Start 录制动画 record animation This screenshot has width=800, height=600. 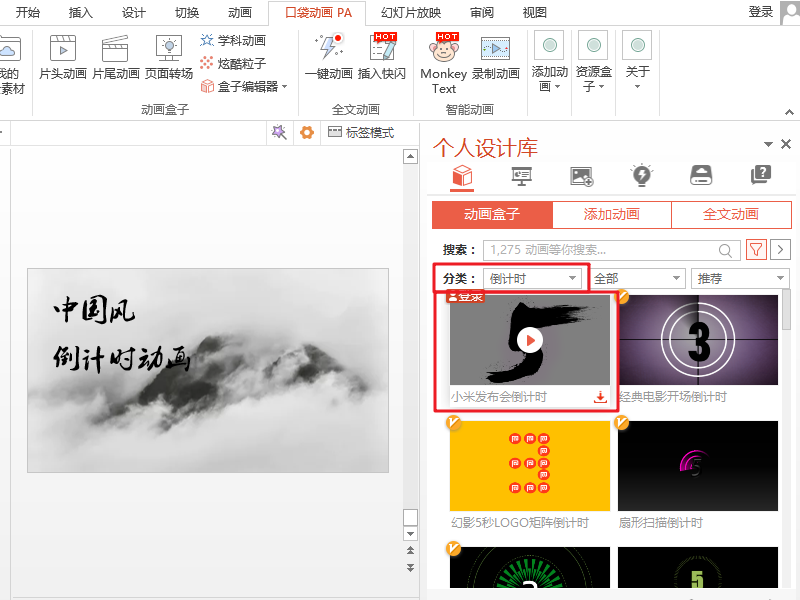pyautogui.click(x=495, y=57)
